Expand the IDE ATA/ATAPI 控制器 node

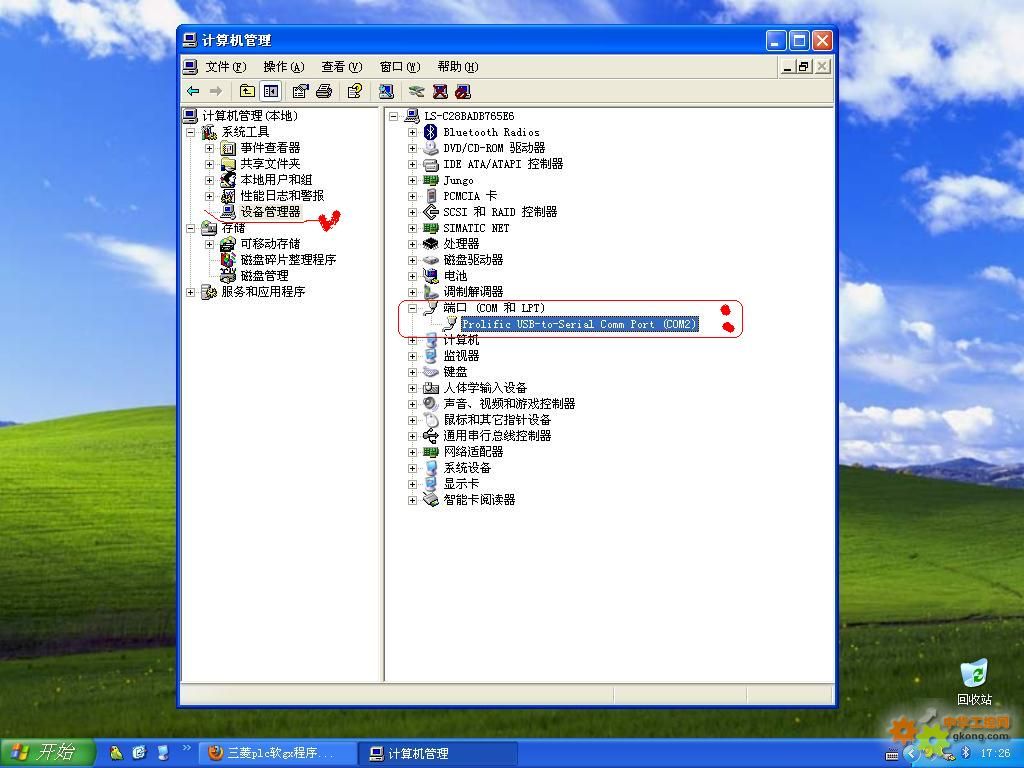pos(412,165)
